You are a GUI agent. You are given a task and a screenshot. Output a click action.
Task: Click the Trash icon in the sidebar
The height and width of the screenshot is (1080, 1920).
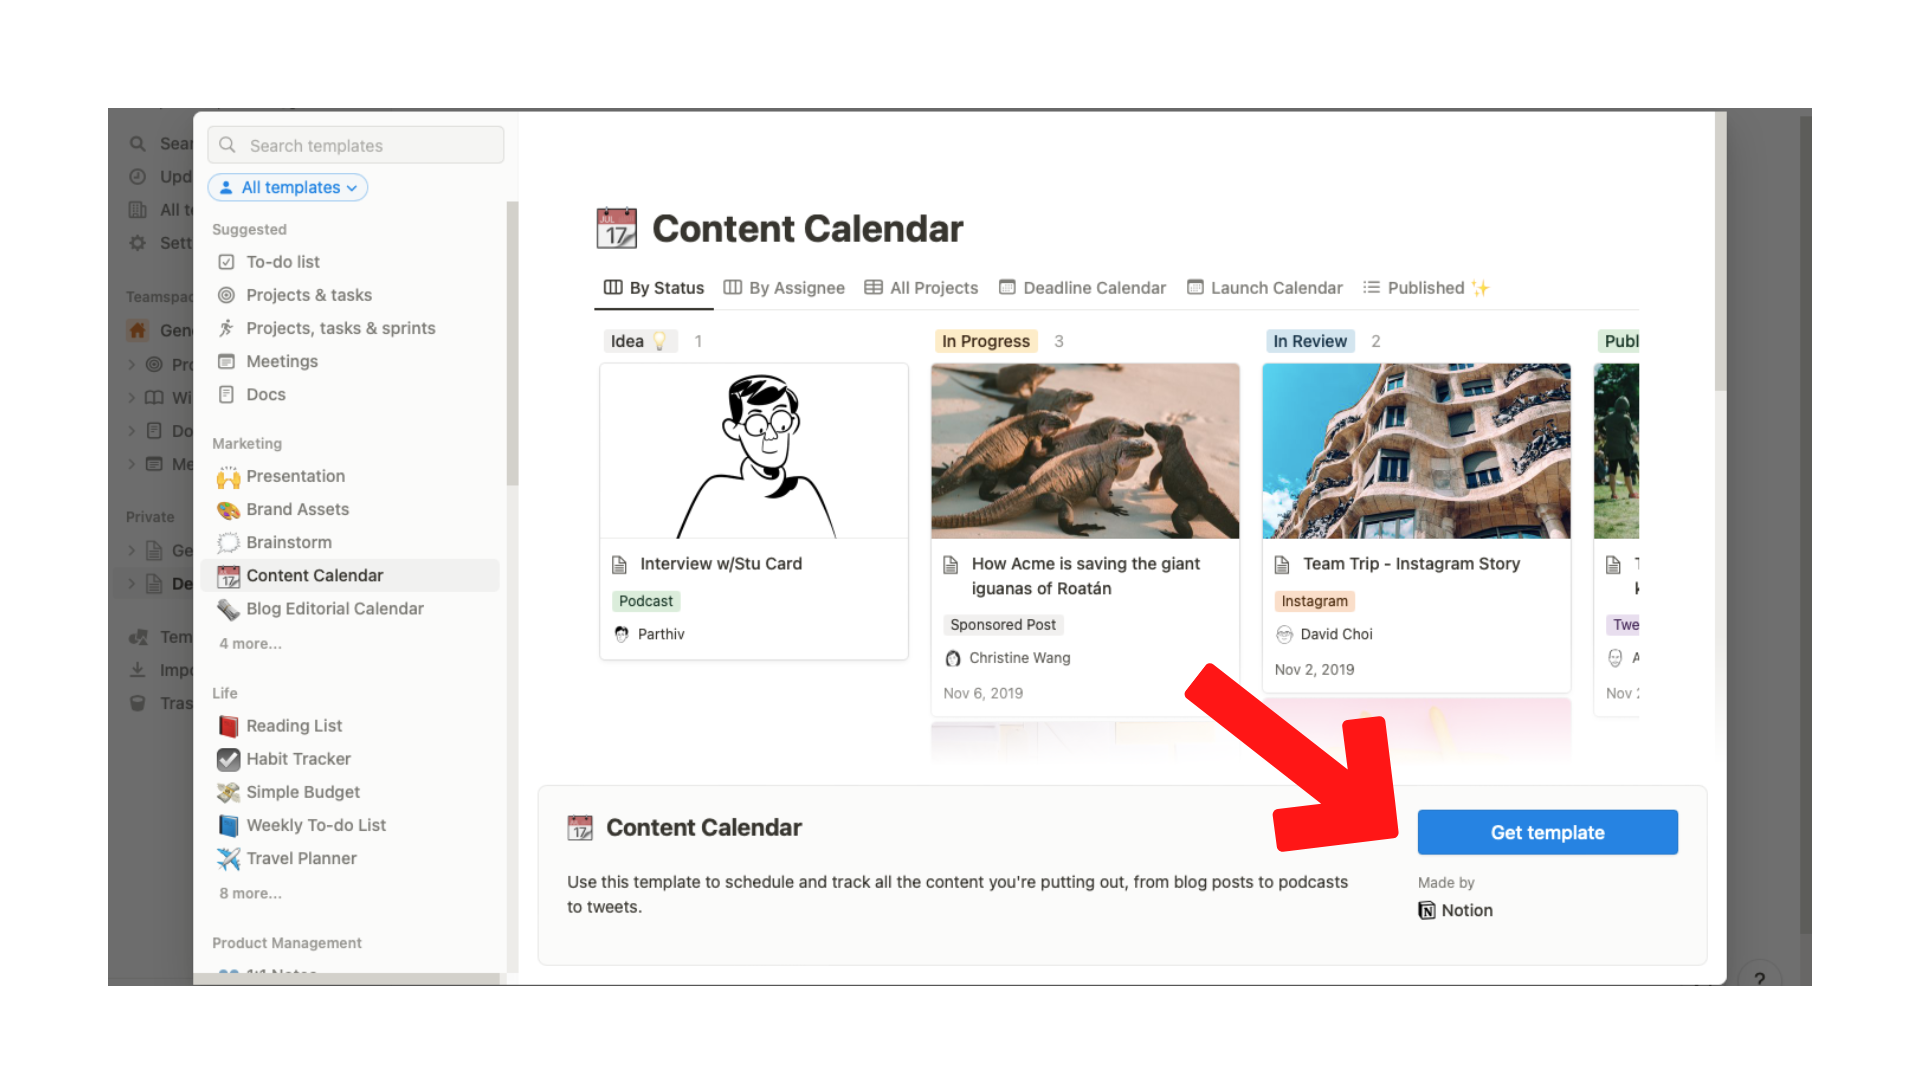click(x=139, y=703)
